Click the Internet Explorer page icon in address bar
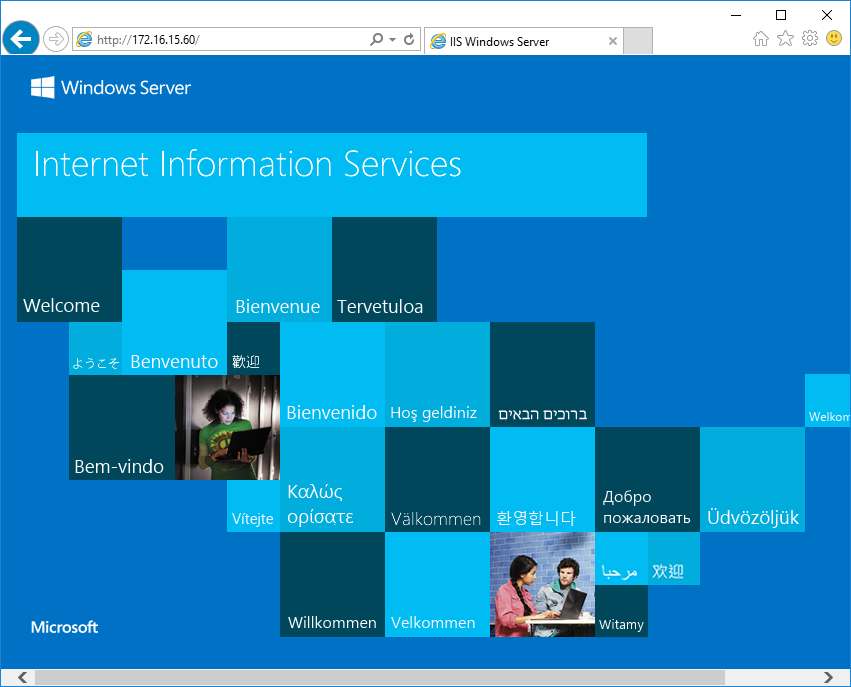The height and width of the screenshot is (687, 851). (x=84, y=39)
